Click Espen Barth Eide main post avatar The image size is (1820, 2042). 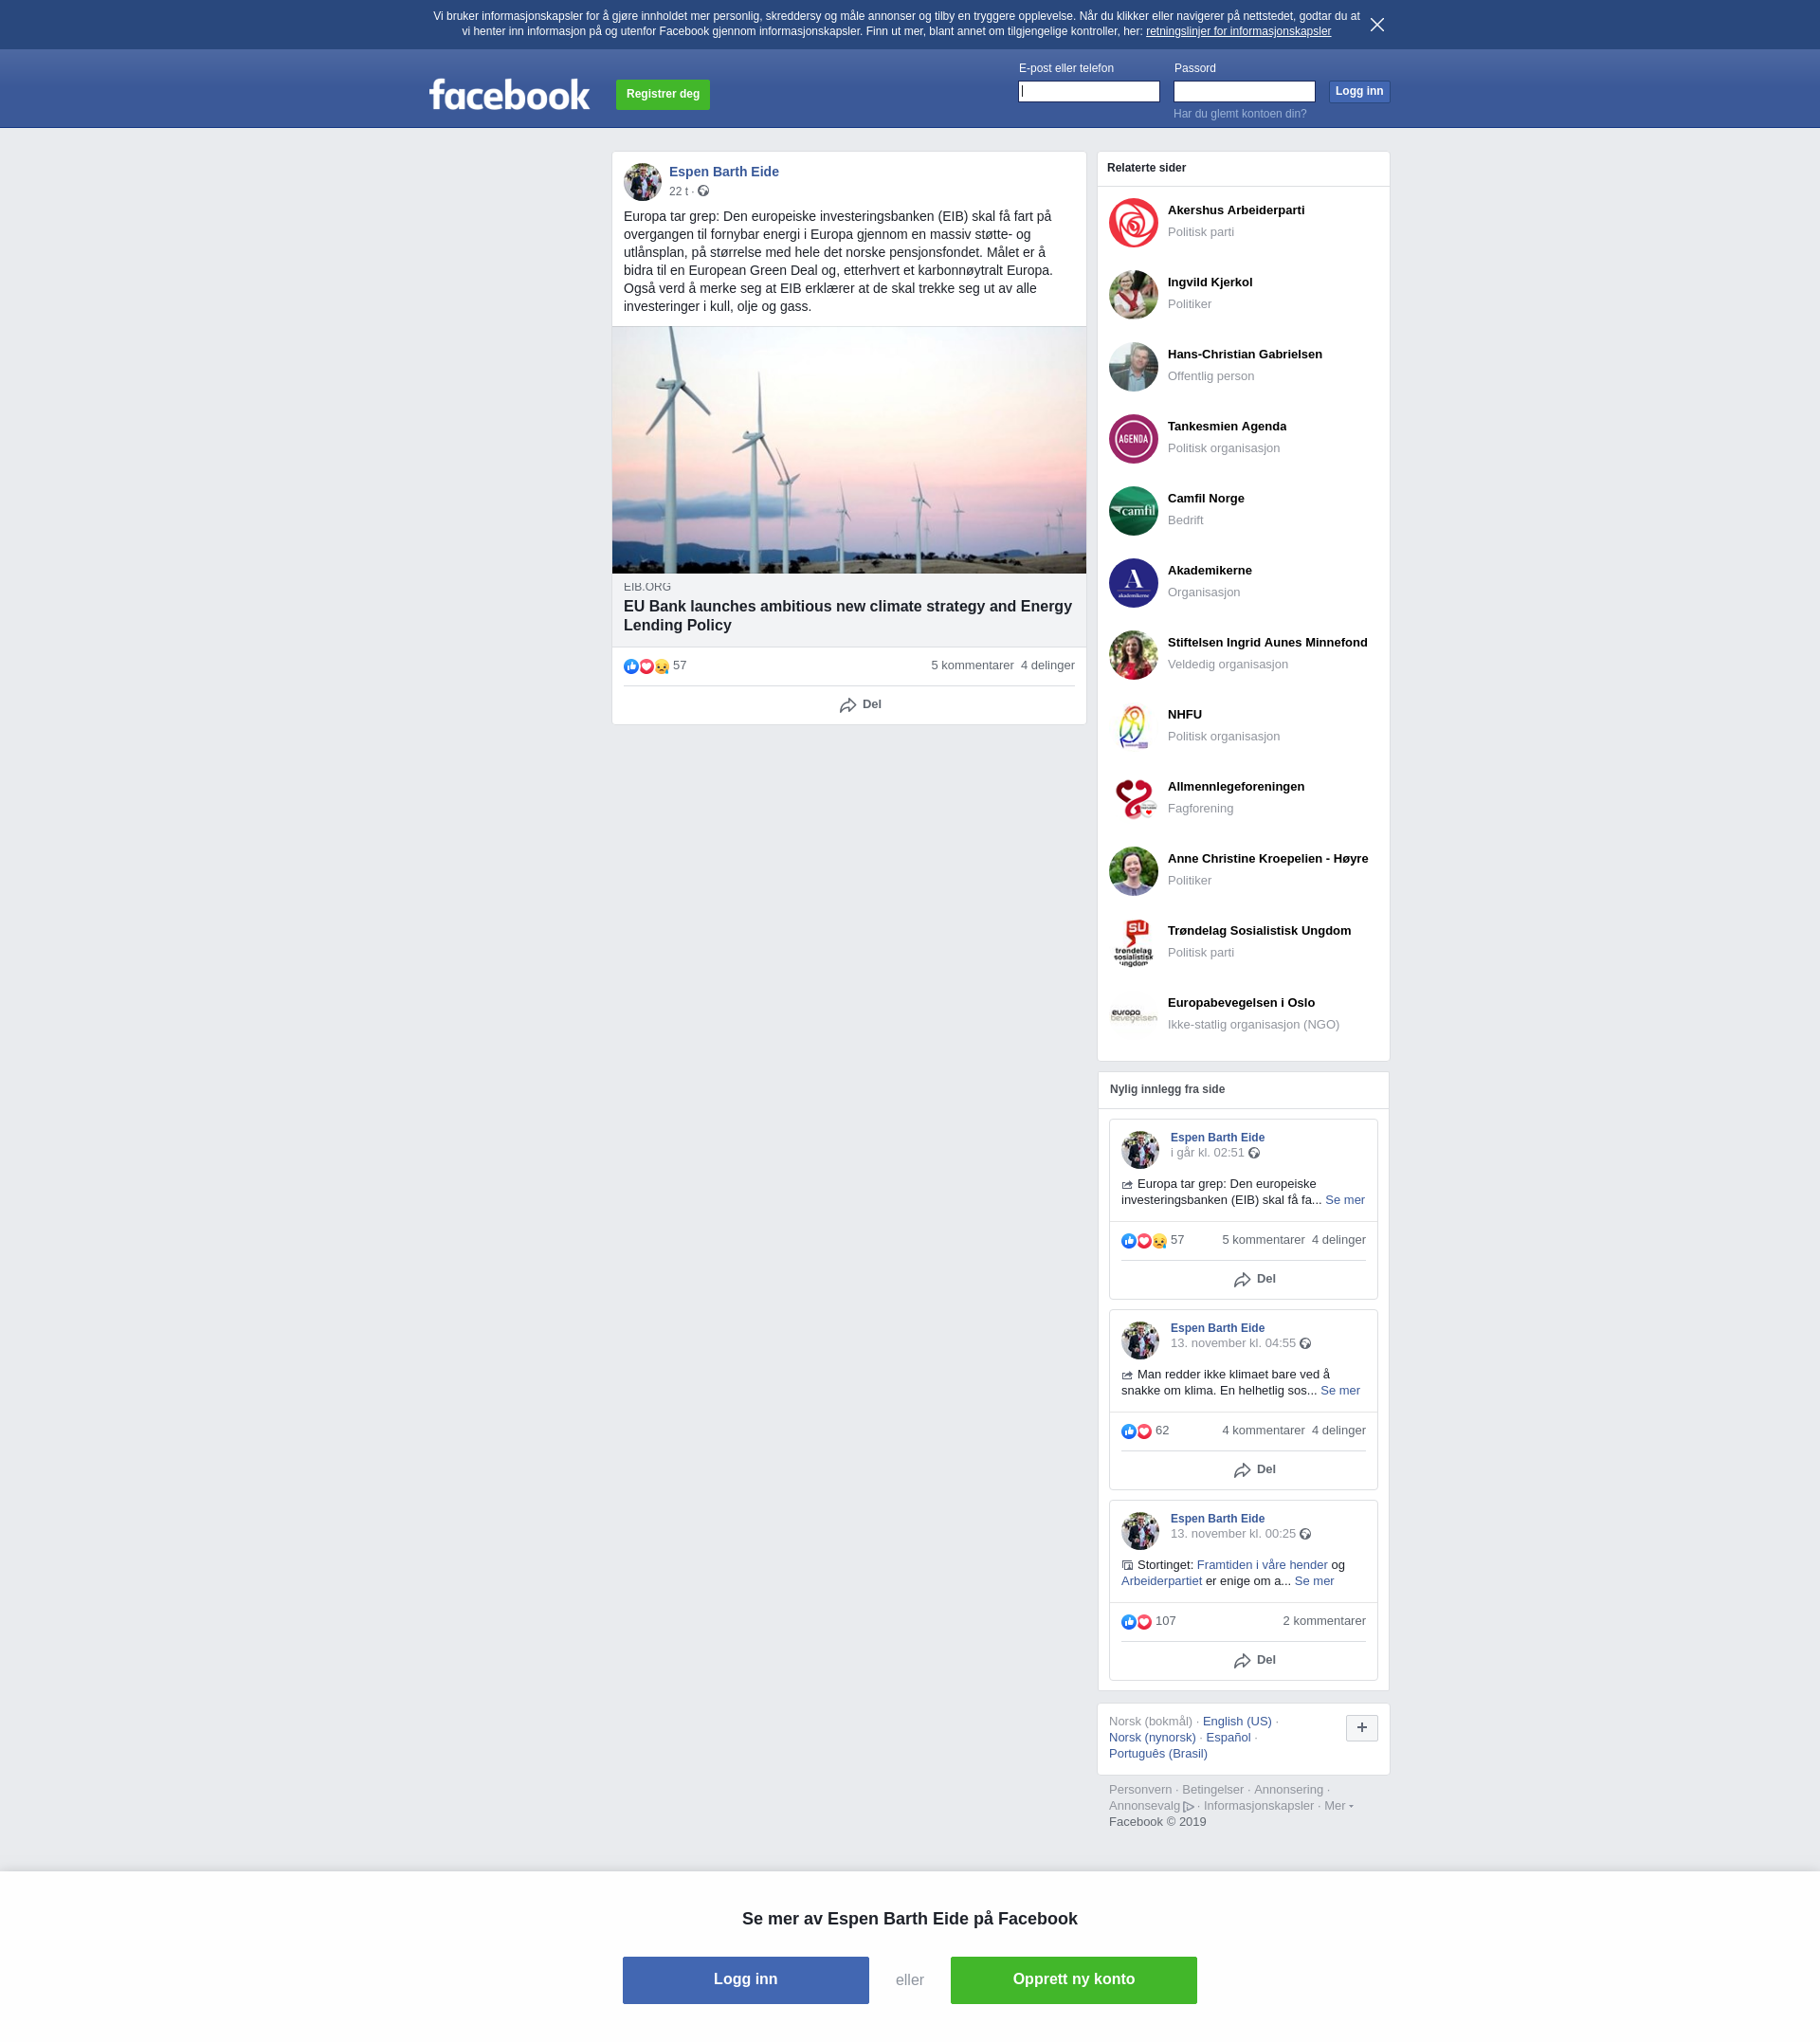[642, 182]
